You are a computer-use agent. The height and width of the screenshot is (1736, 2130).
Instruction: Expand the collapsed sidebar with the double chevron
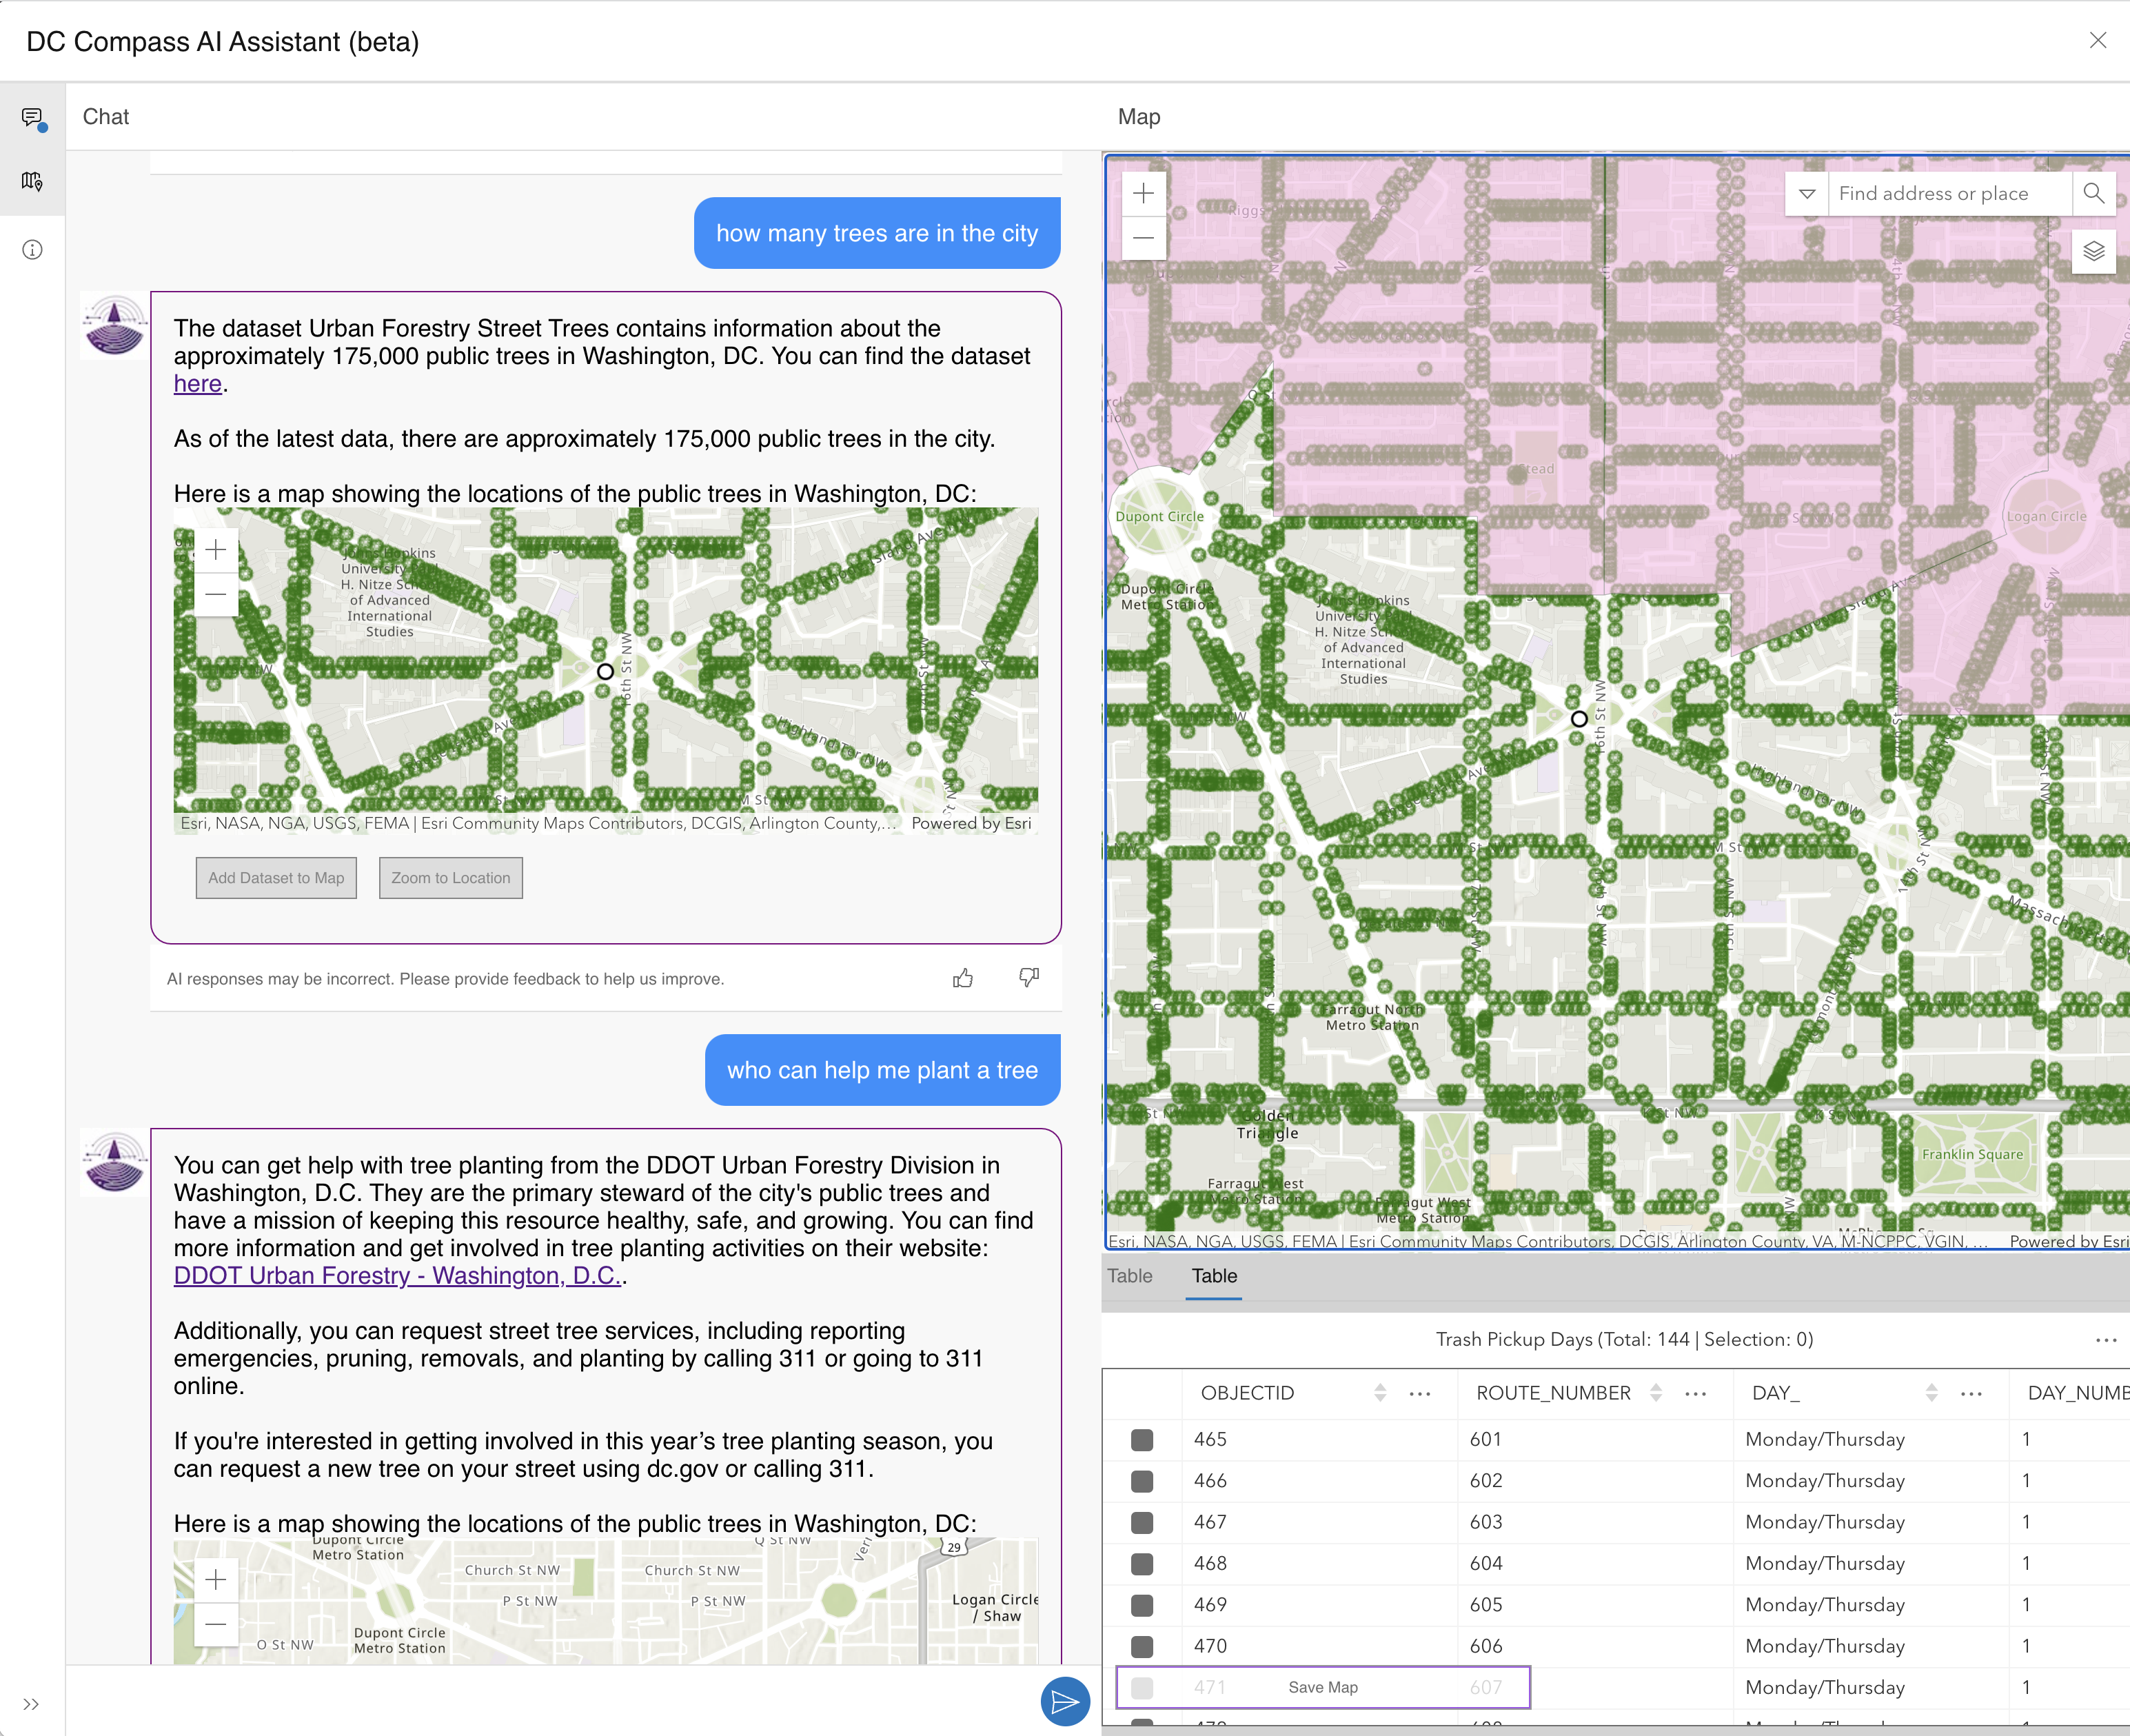[32, 1705]
